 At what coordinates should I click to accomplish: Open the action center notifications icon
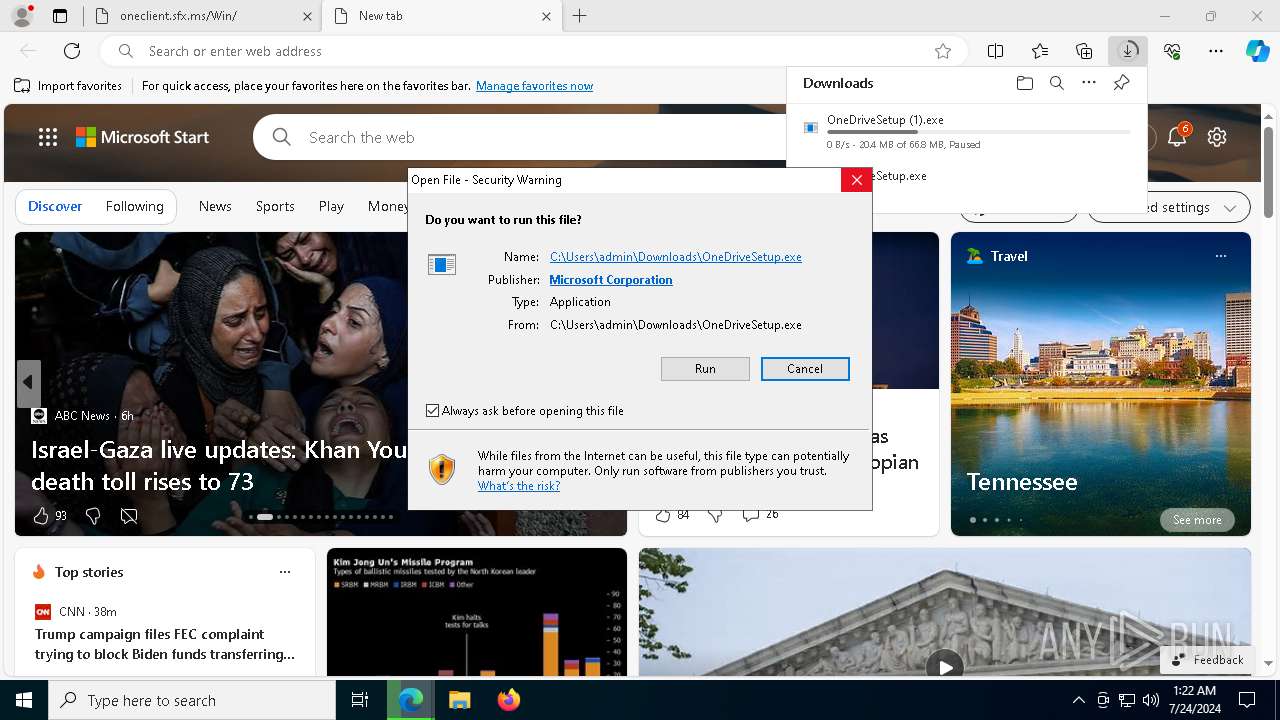1247,700
